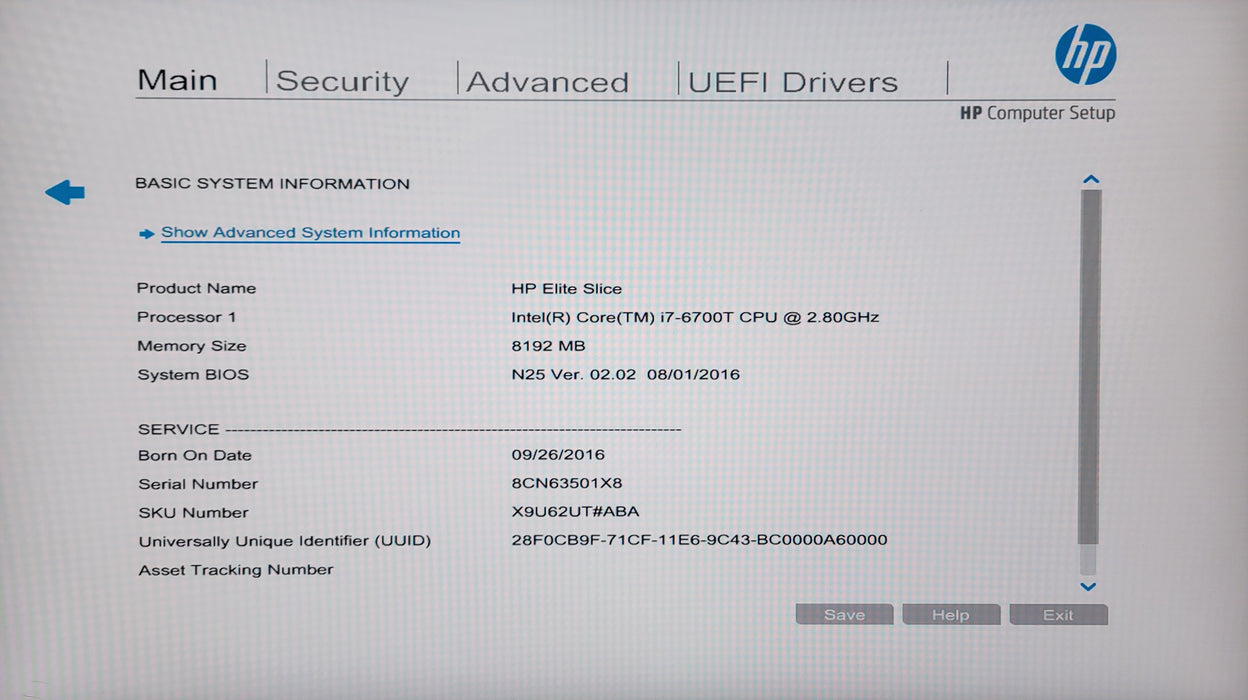Click the SKU value X9U62UT#ABA
1248x700 pixels.
coord(574,513)
